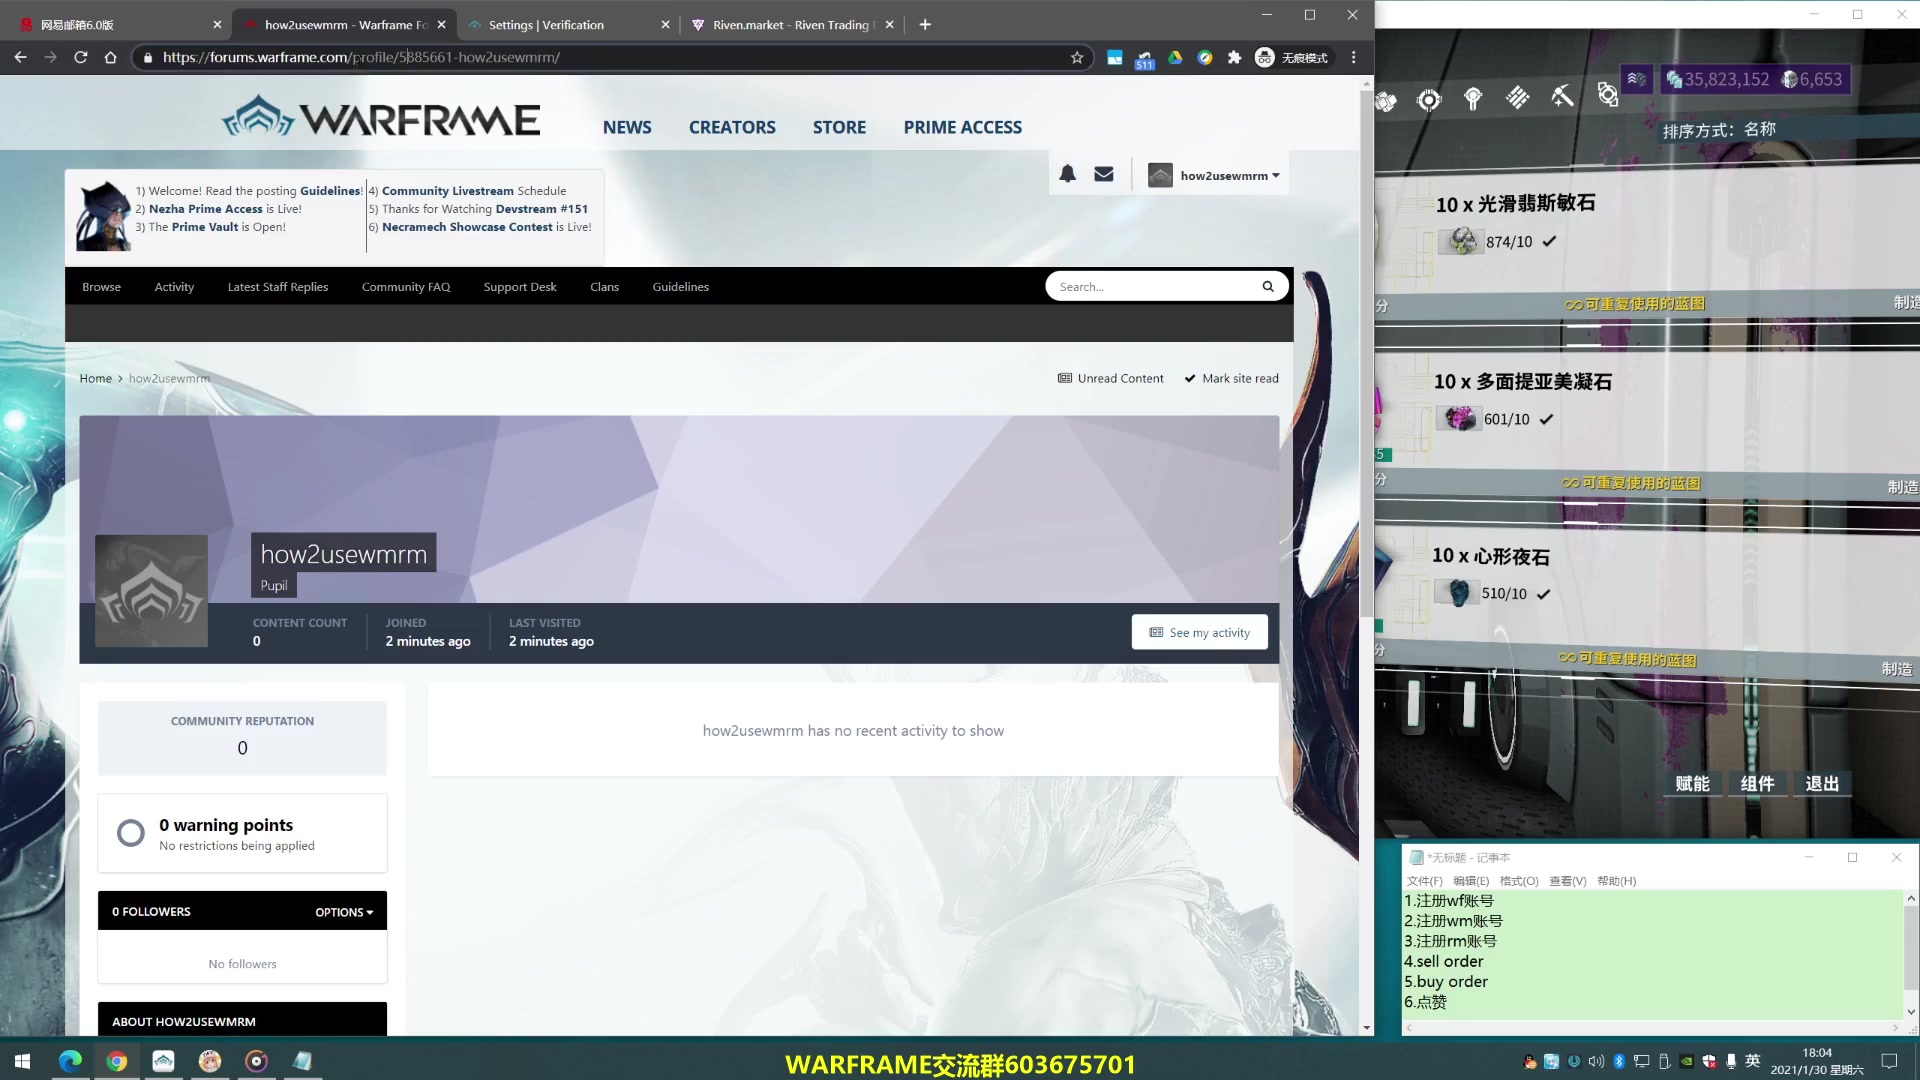The image size is (1920, 1080).
Task: Click the striped-lines icon in game toolbar
Action: click(x=1517, y=97)
